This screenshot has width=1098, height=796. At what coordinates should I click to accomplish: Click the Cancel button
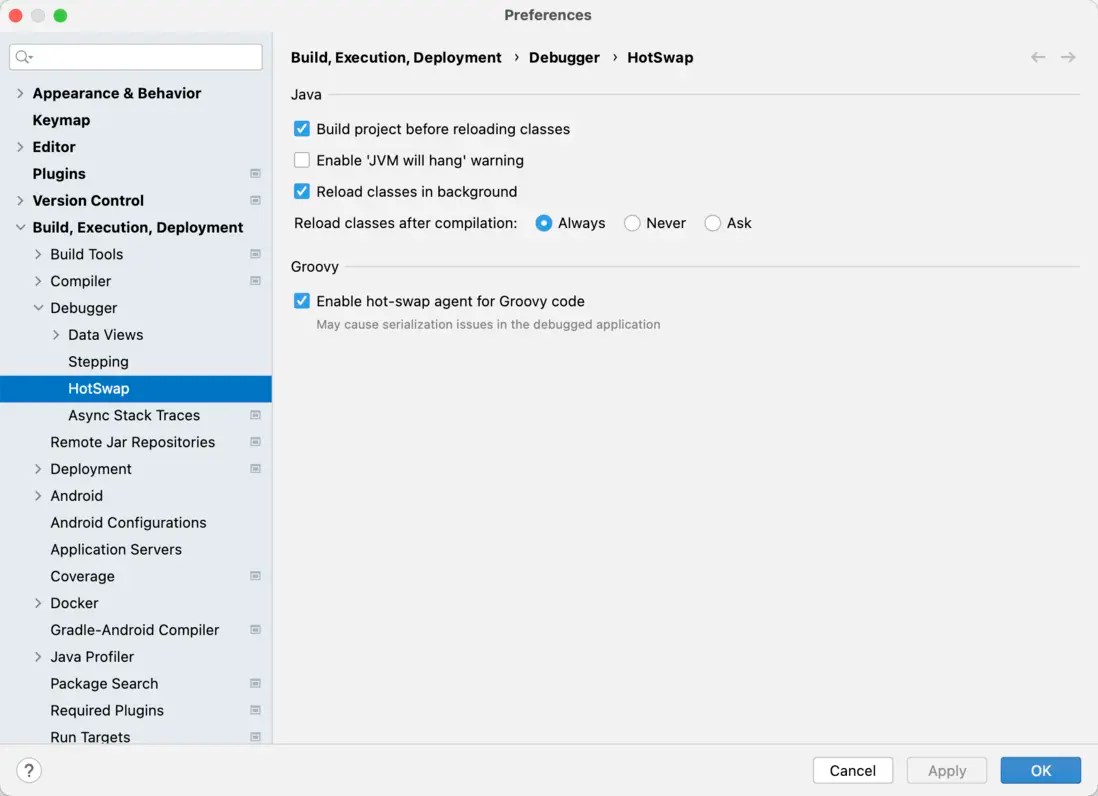click(852, 771)
